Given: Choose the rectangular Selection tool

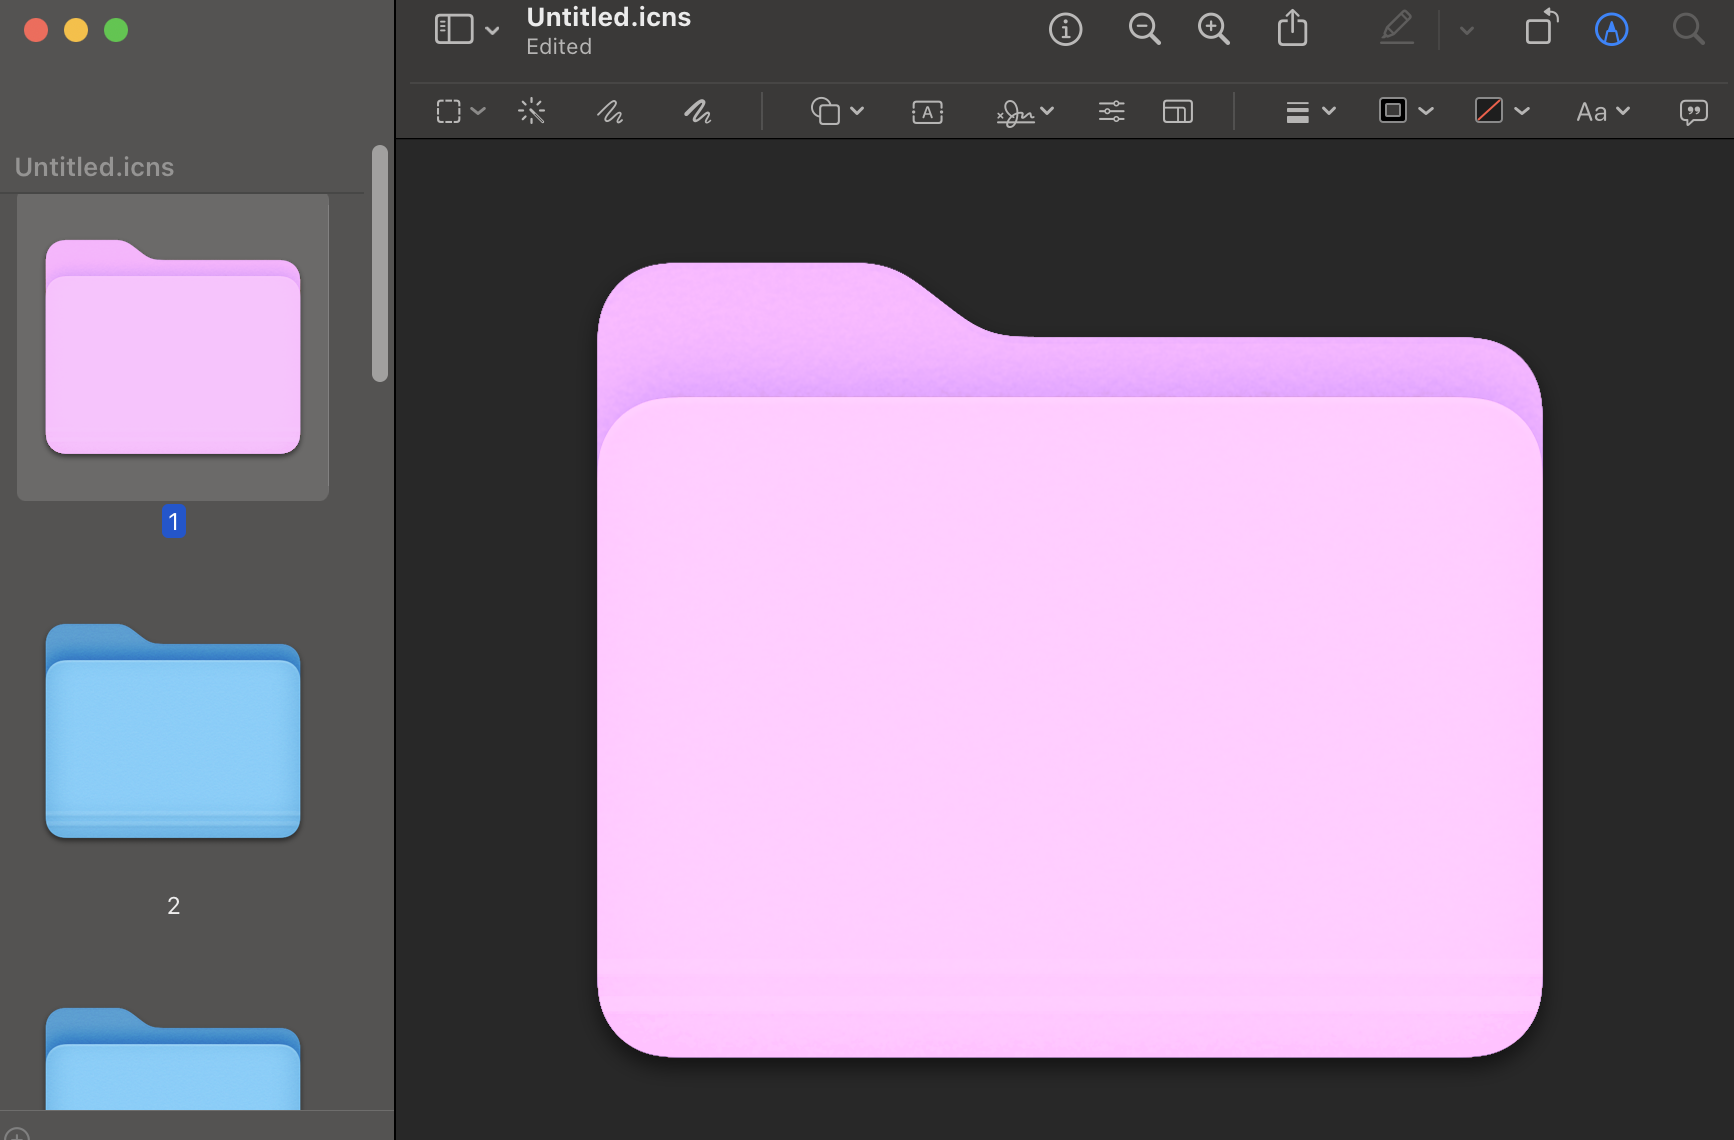Looking at the screenshot, I should [449, 111].
